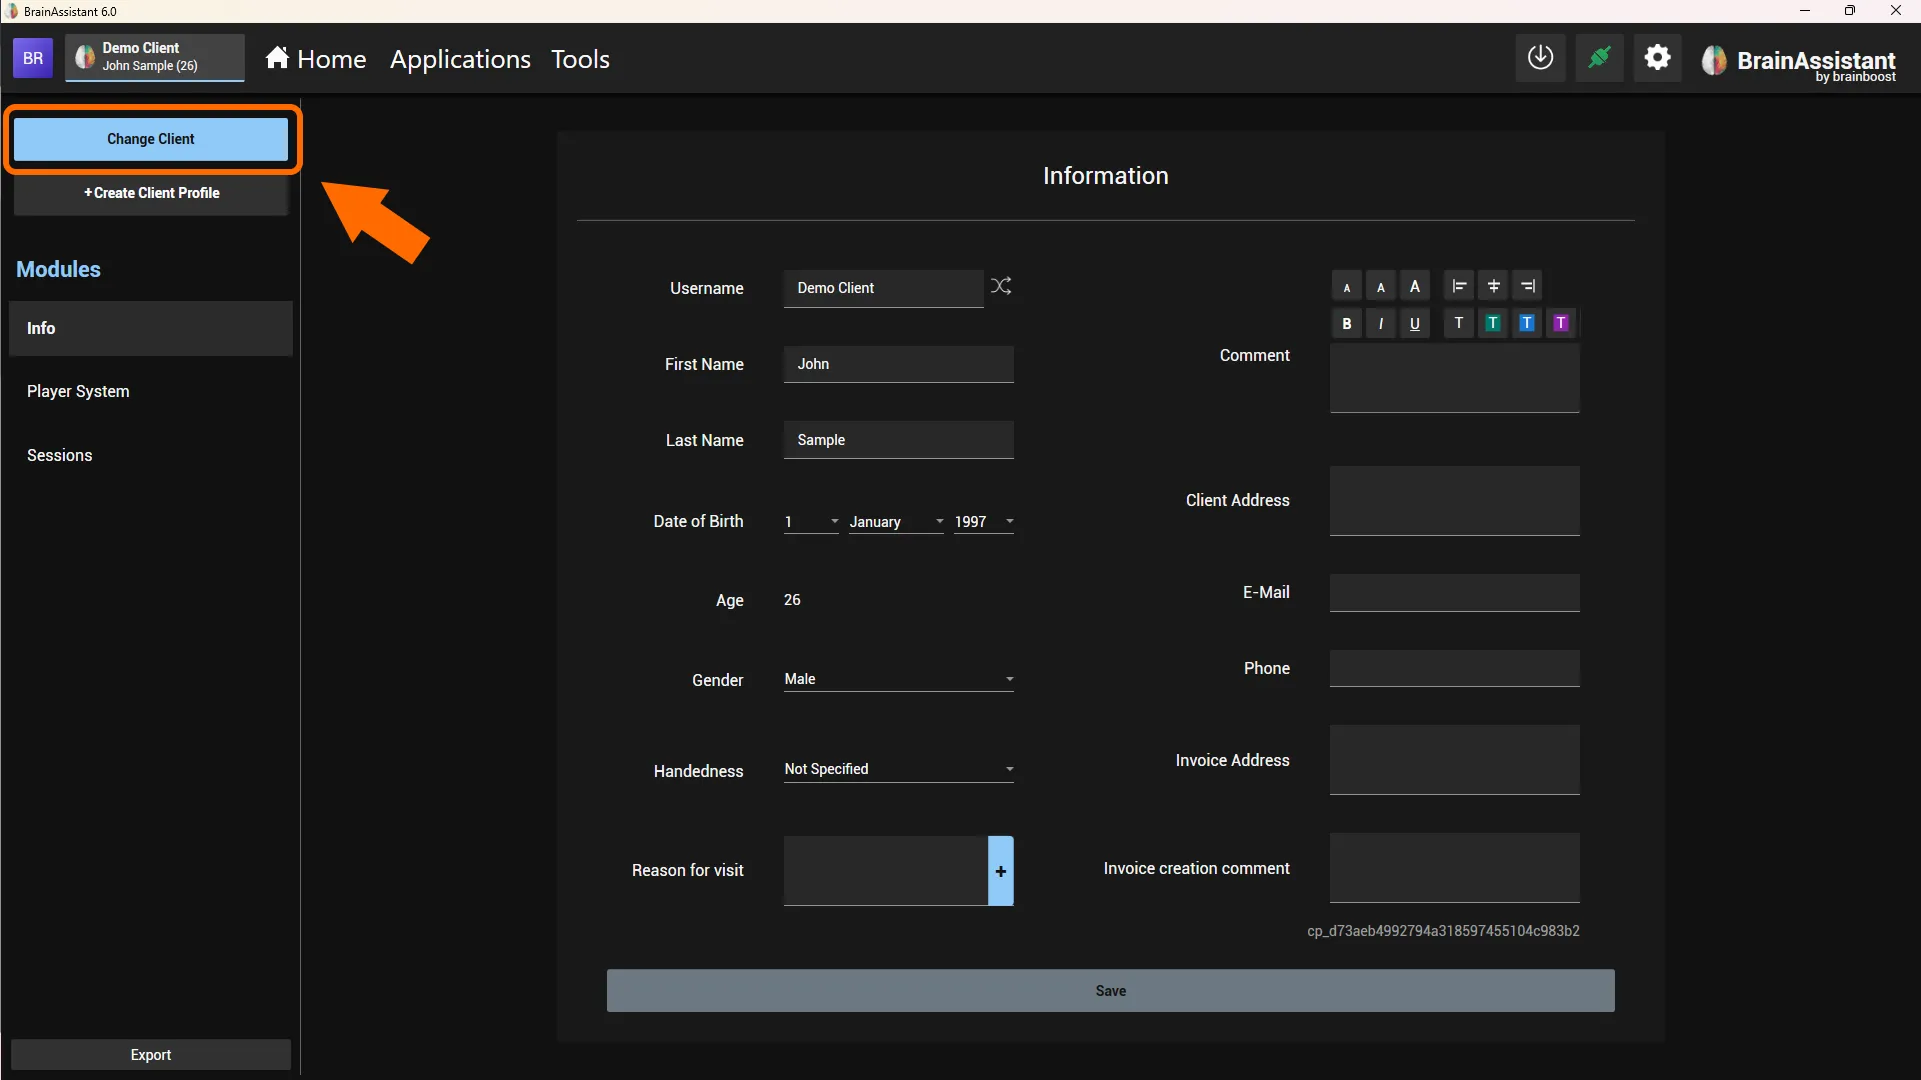This screenshot has height=1080, width=1921.
Task: Open the Demo Client selector
Action: [x=155, y=58]
